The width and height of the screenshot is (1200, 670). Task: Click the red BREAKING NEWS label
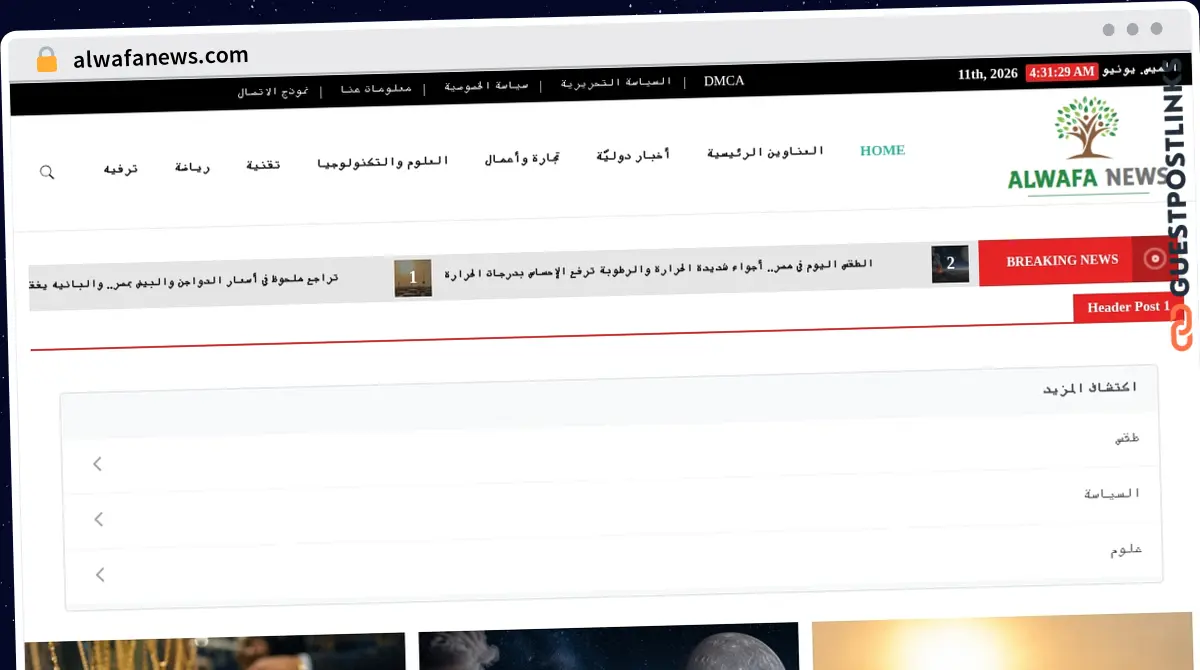1062,260
